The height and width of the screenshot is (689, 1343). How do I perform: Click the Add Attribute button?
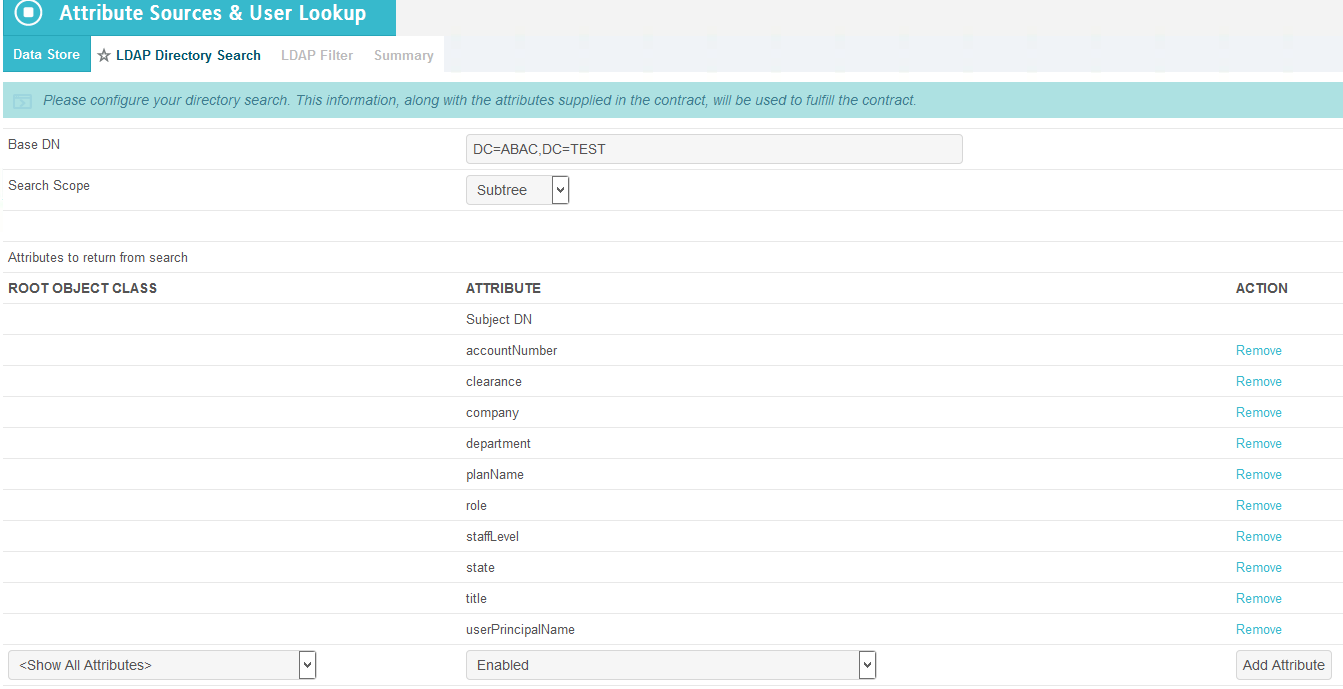pos(1284,665)
